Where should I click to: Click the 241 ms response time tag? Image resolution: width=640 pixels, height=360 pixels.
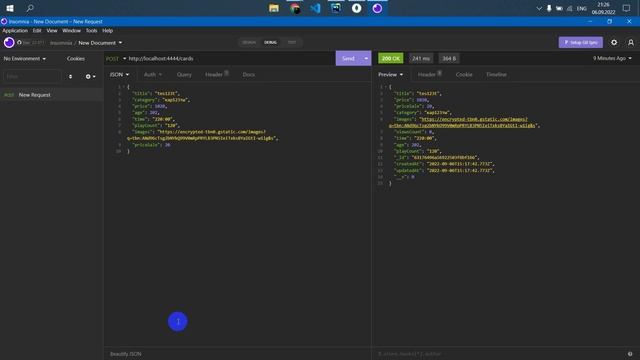pos(421,58)
